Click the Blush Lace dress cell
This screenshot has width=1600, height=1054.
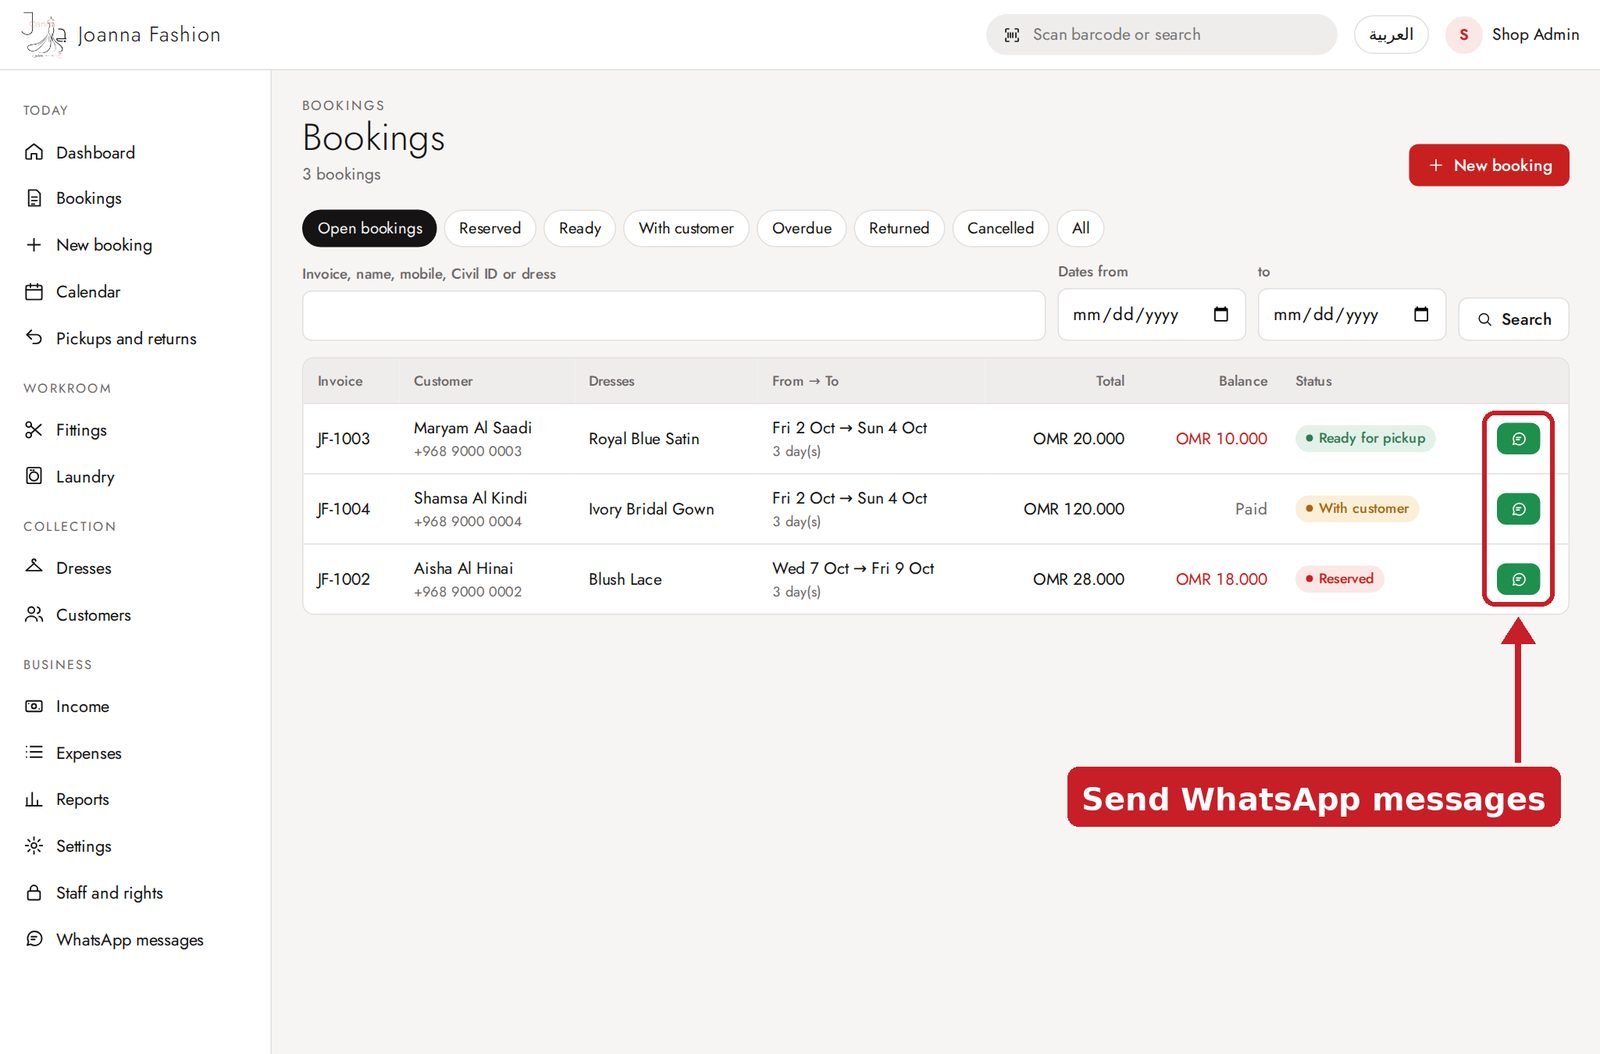(x=625, y=579)
